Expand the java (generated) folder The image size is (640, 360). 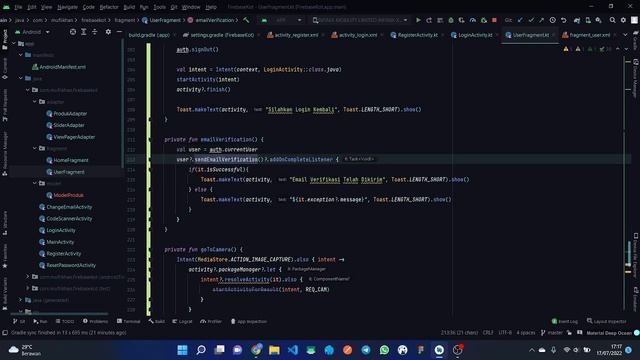[21, 300]
